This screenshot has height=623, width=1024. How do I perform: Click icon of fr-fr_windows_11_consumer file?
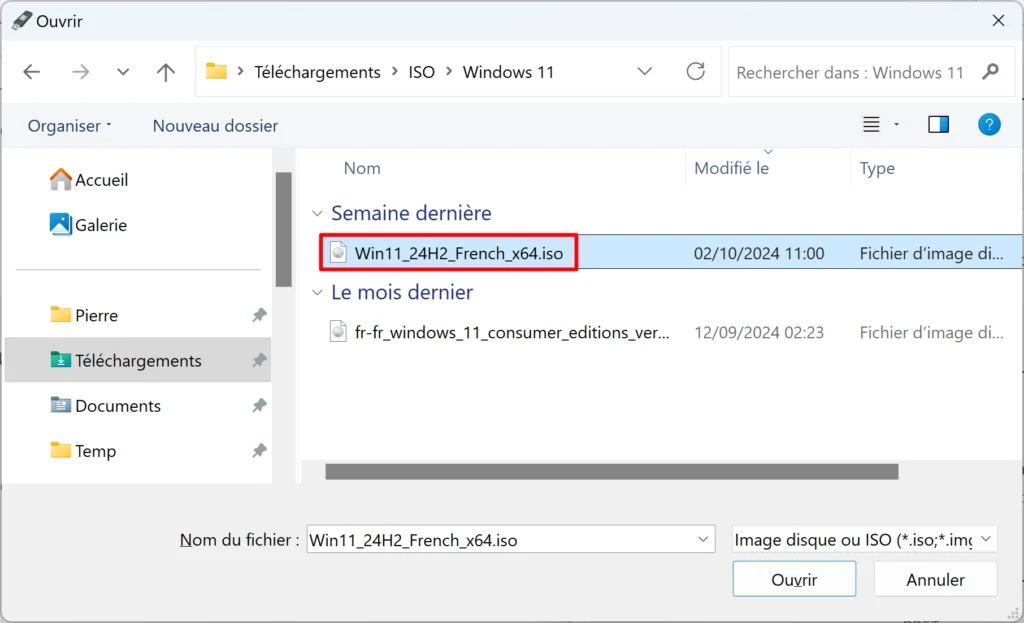pos(338,332)
